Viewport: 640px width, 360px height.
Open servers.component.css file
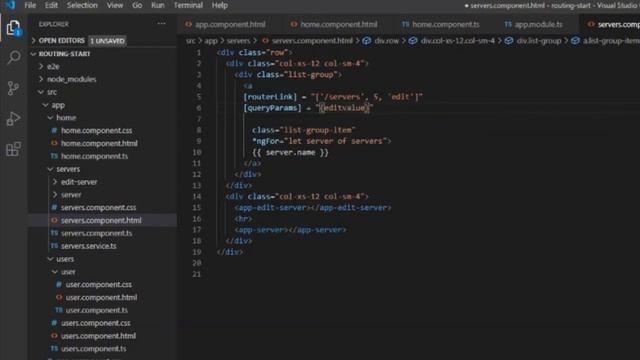[98, 207]
